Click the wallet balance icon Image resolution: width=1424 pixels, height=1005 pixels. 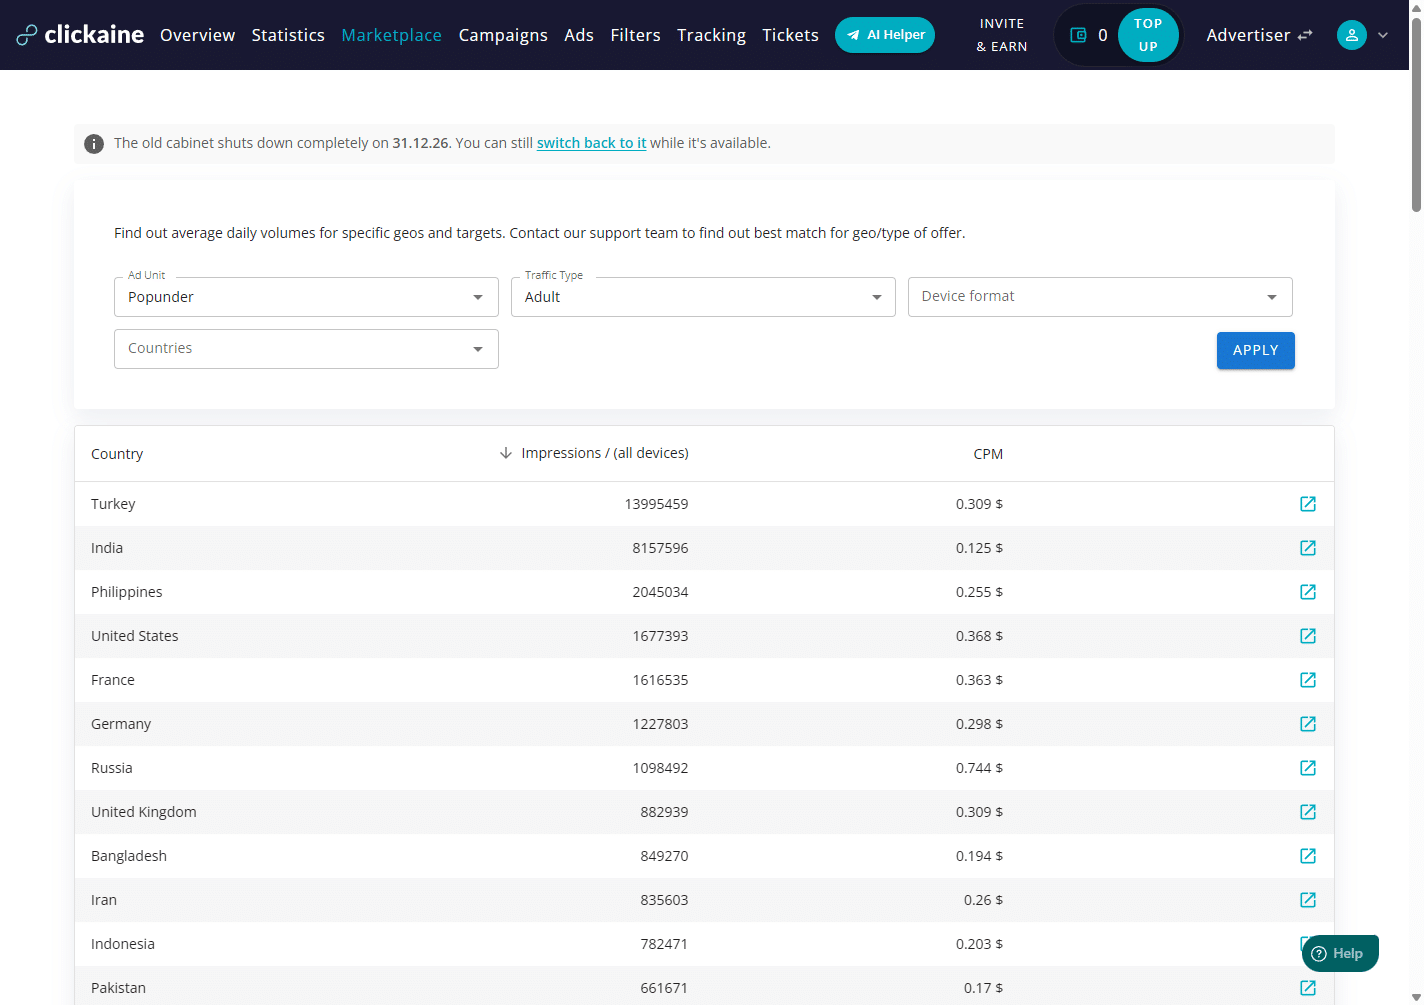tap(1078, 35)
